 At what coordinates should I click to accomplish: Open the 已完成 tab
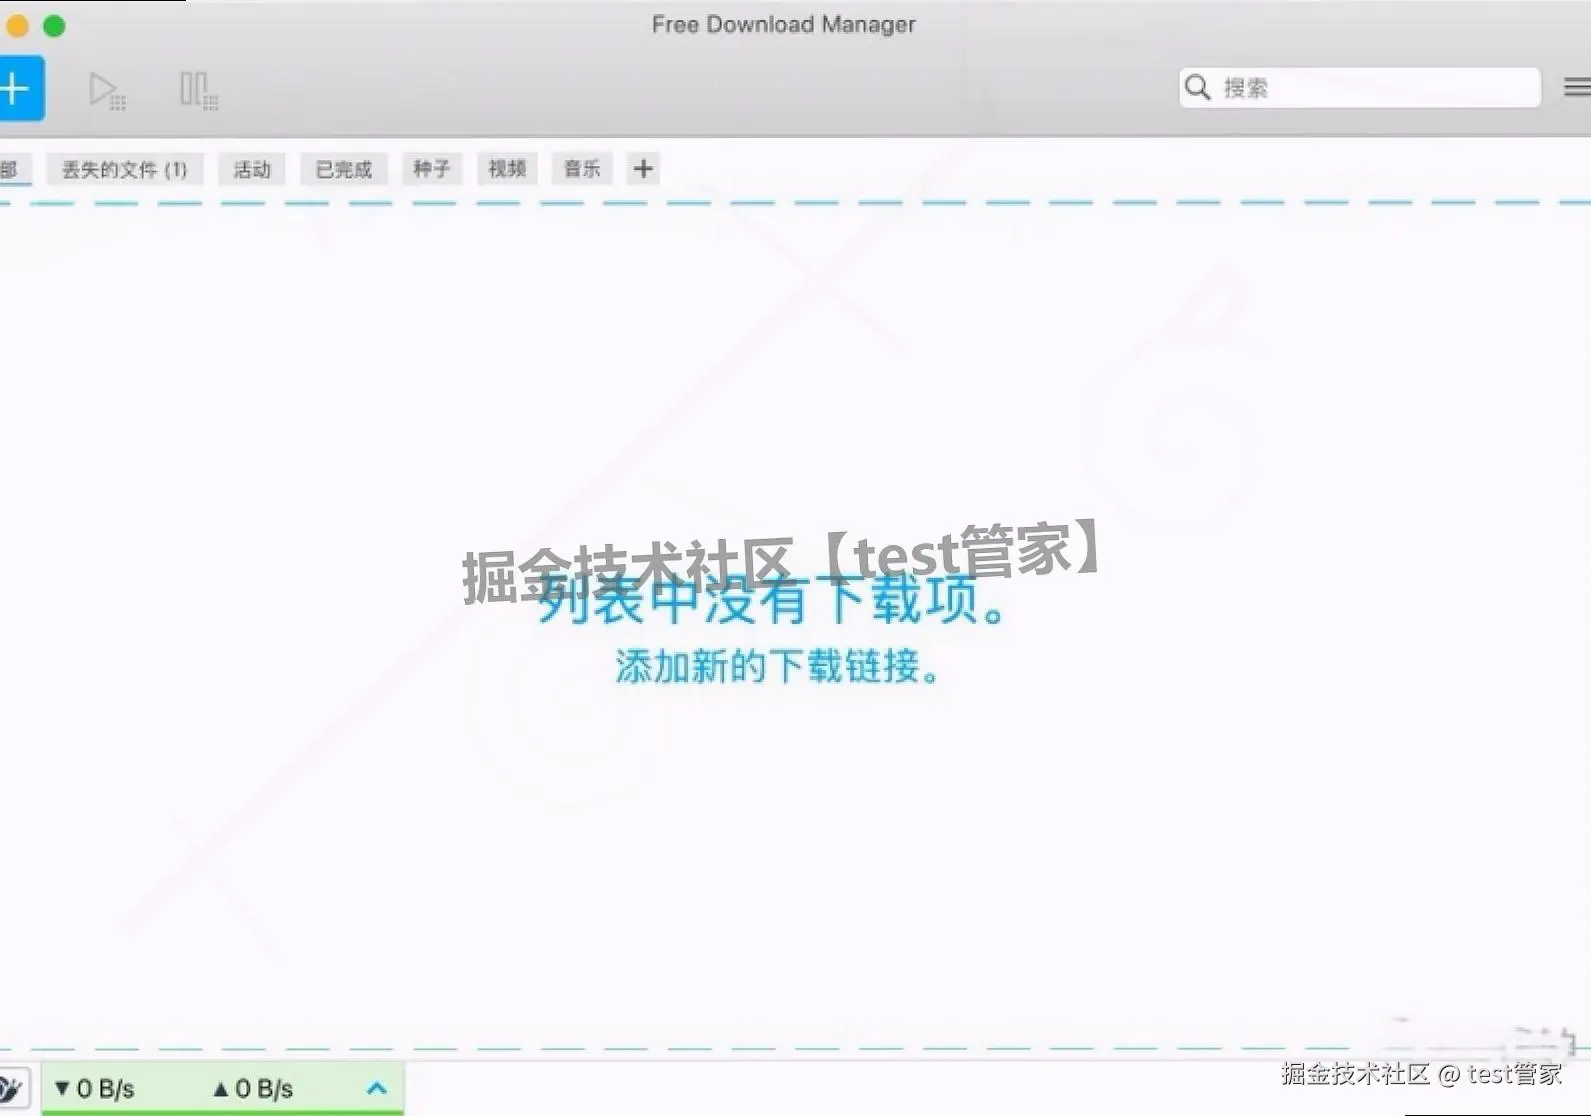pos(344,169)
